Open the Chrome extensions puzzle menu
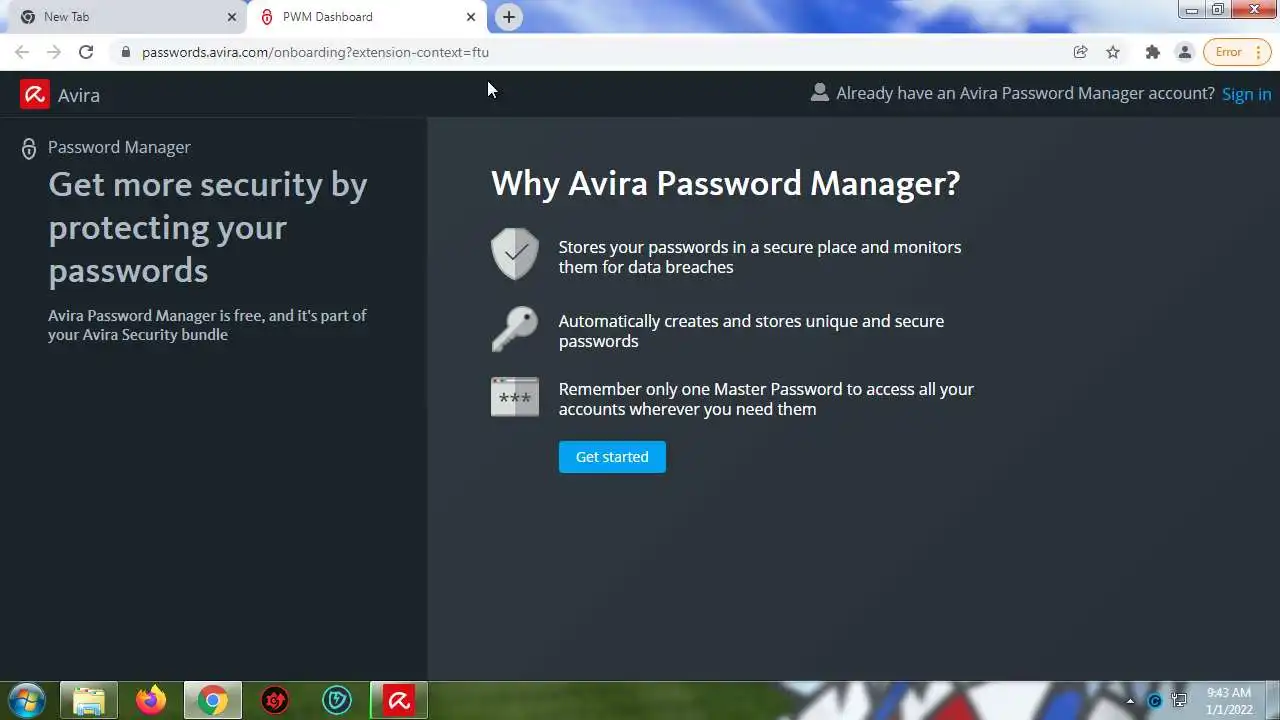Viewport: 1280px width, 720px height. click(x=1153, y=52)
